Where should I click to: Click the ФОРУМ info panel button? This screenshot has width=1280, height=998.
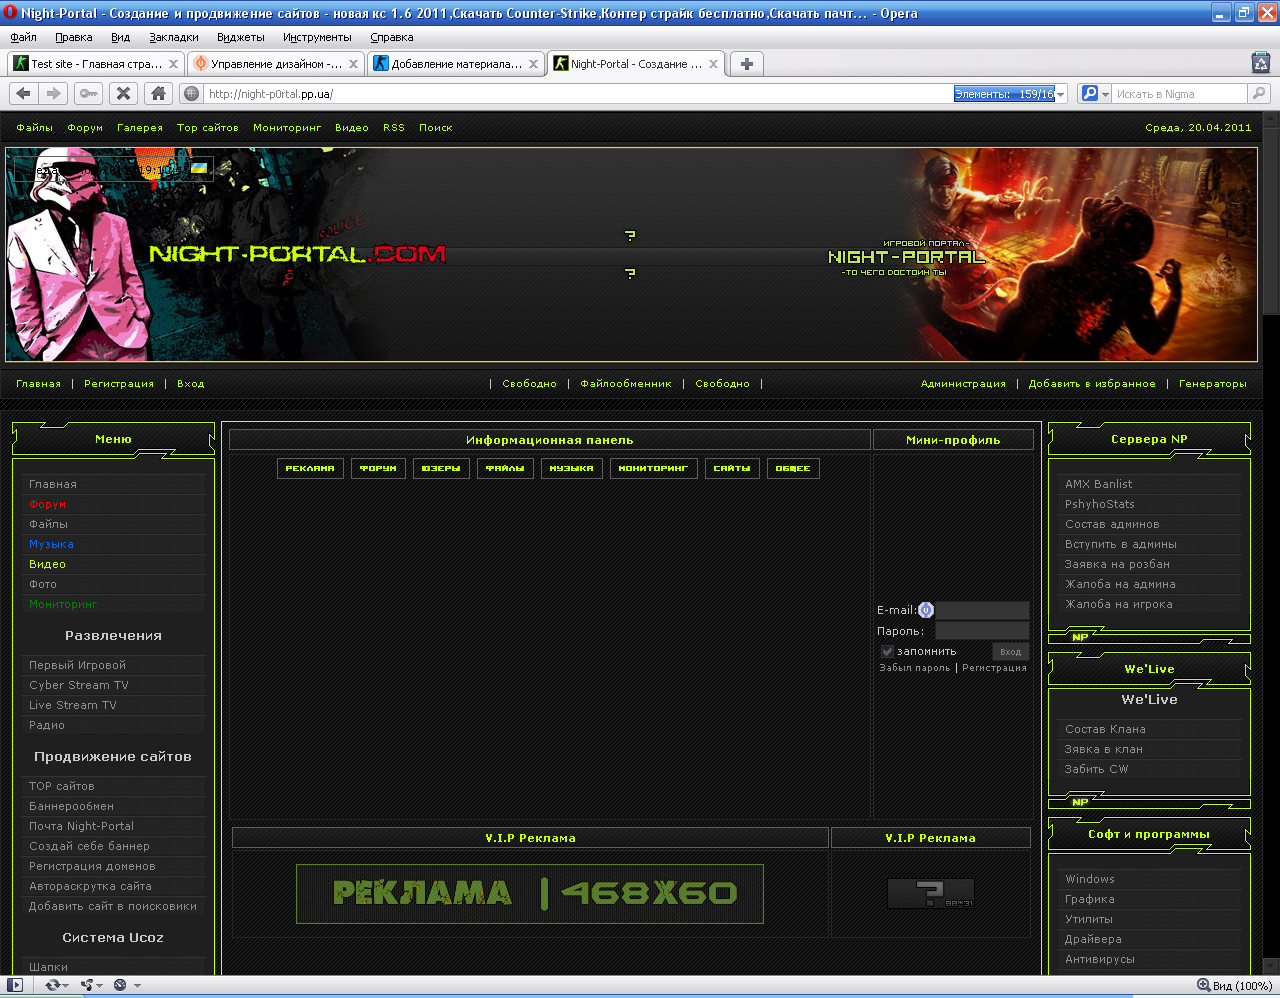click(x=378, y=468)
